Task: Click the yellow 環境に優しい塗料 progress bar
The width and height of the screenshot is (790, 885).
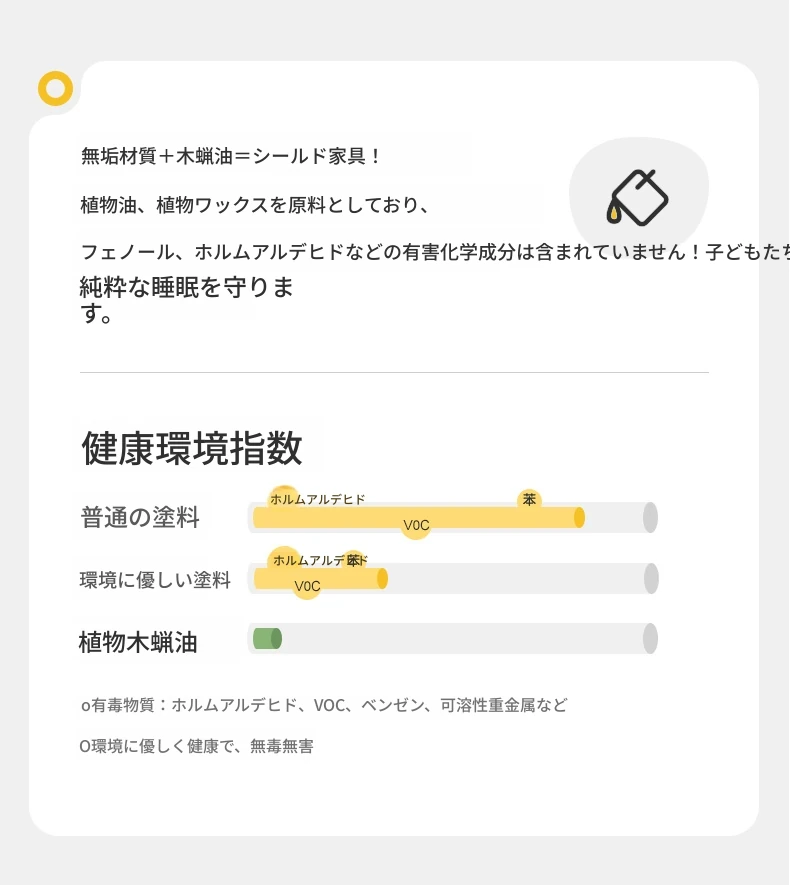Action: point(321,579)
